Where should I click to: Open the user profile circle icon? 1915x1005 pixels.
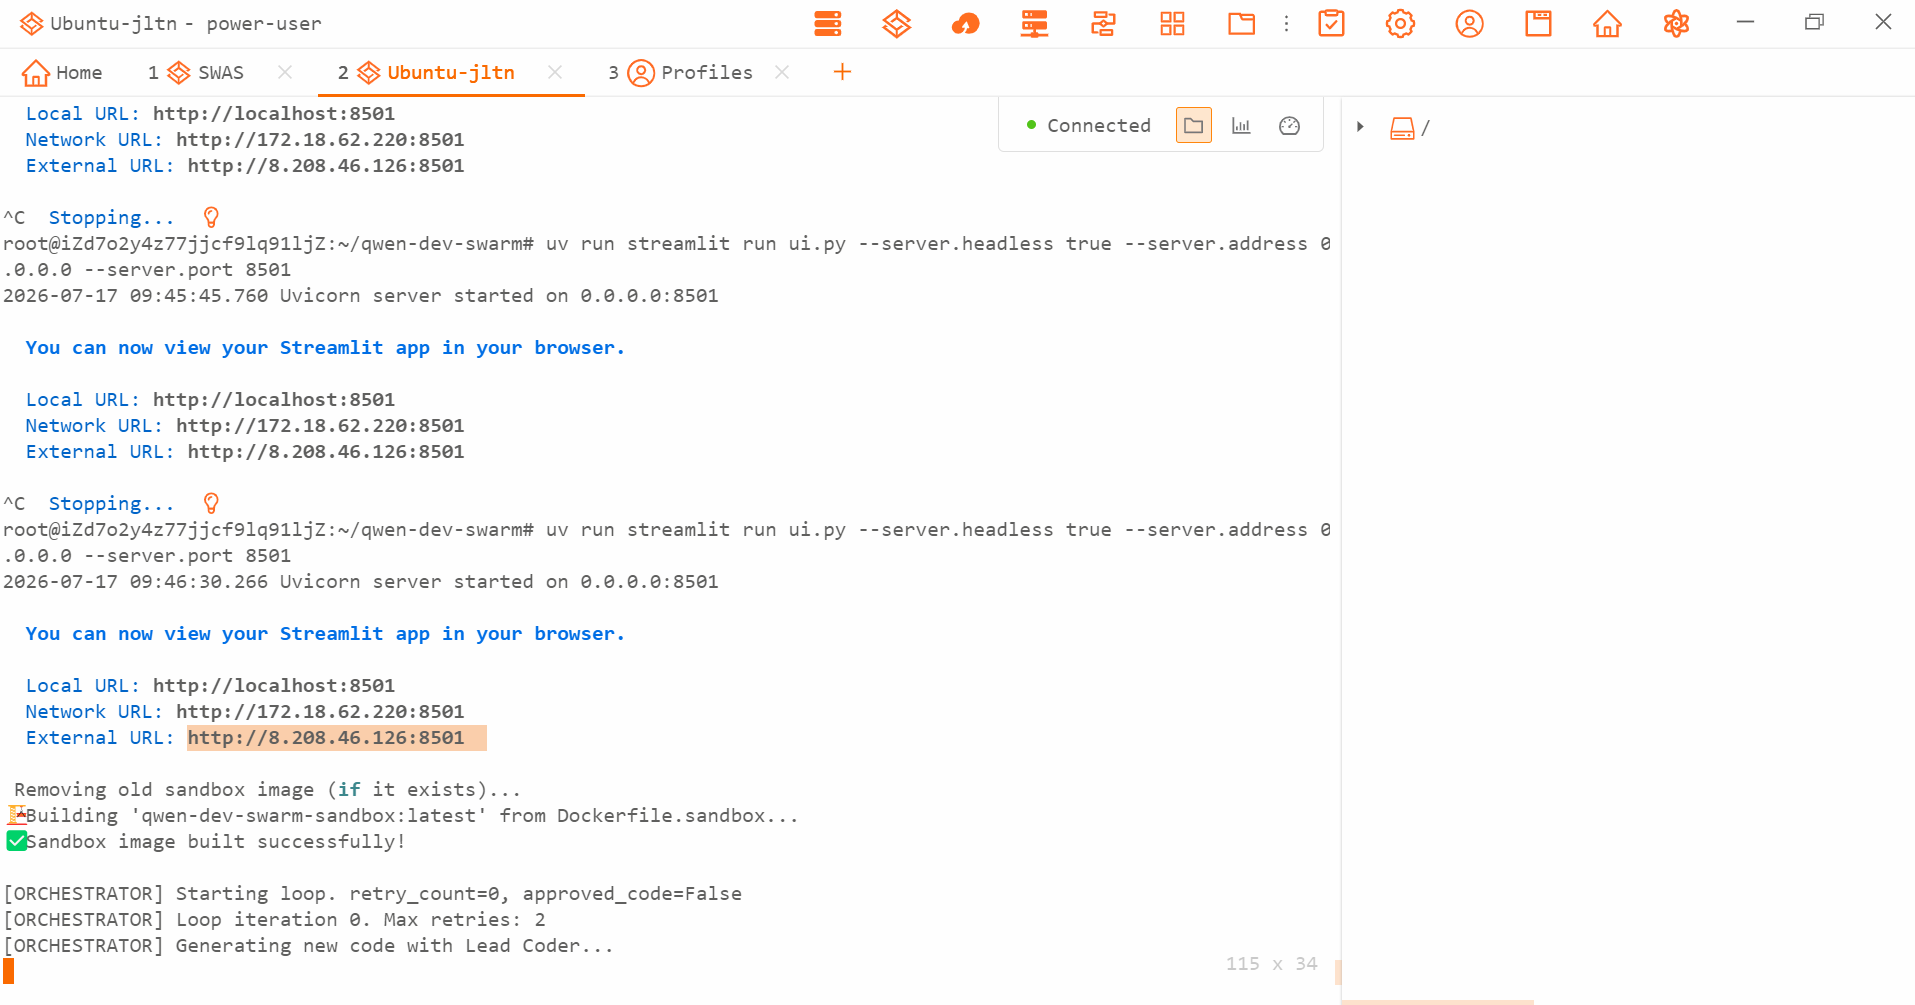(x=1469, y=23)
